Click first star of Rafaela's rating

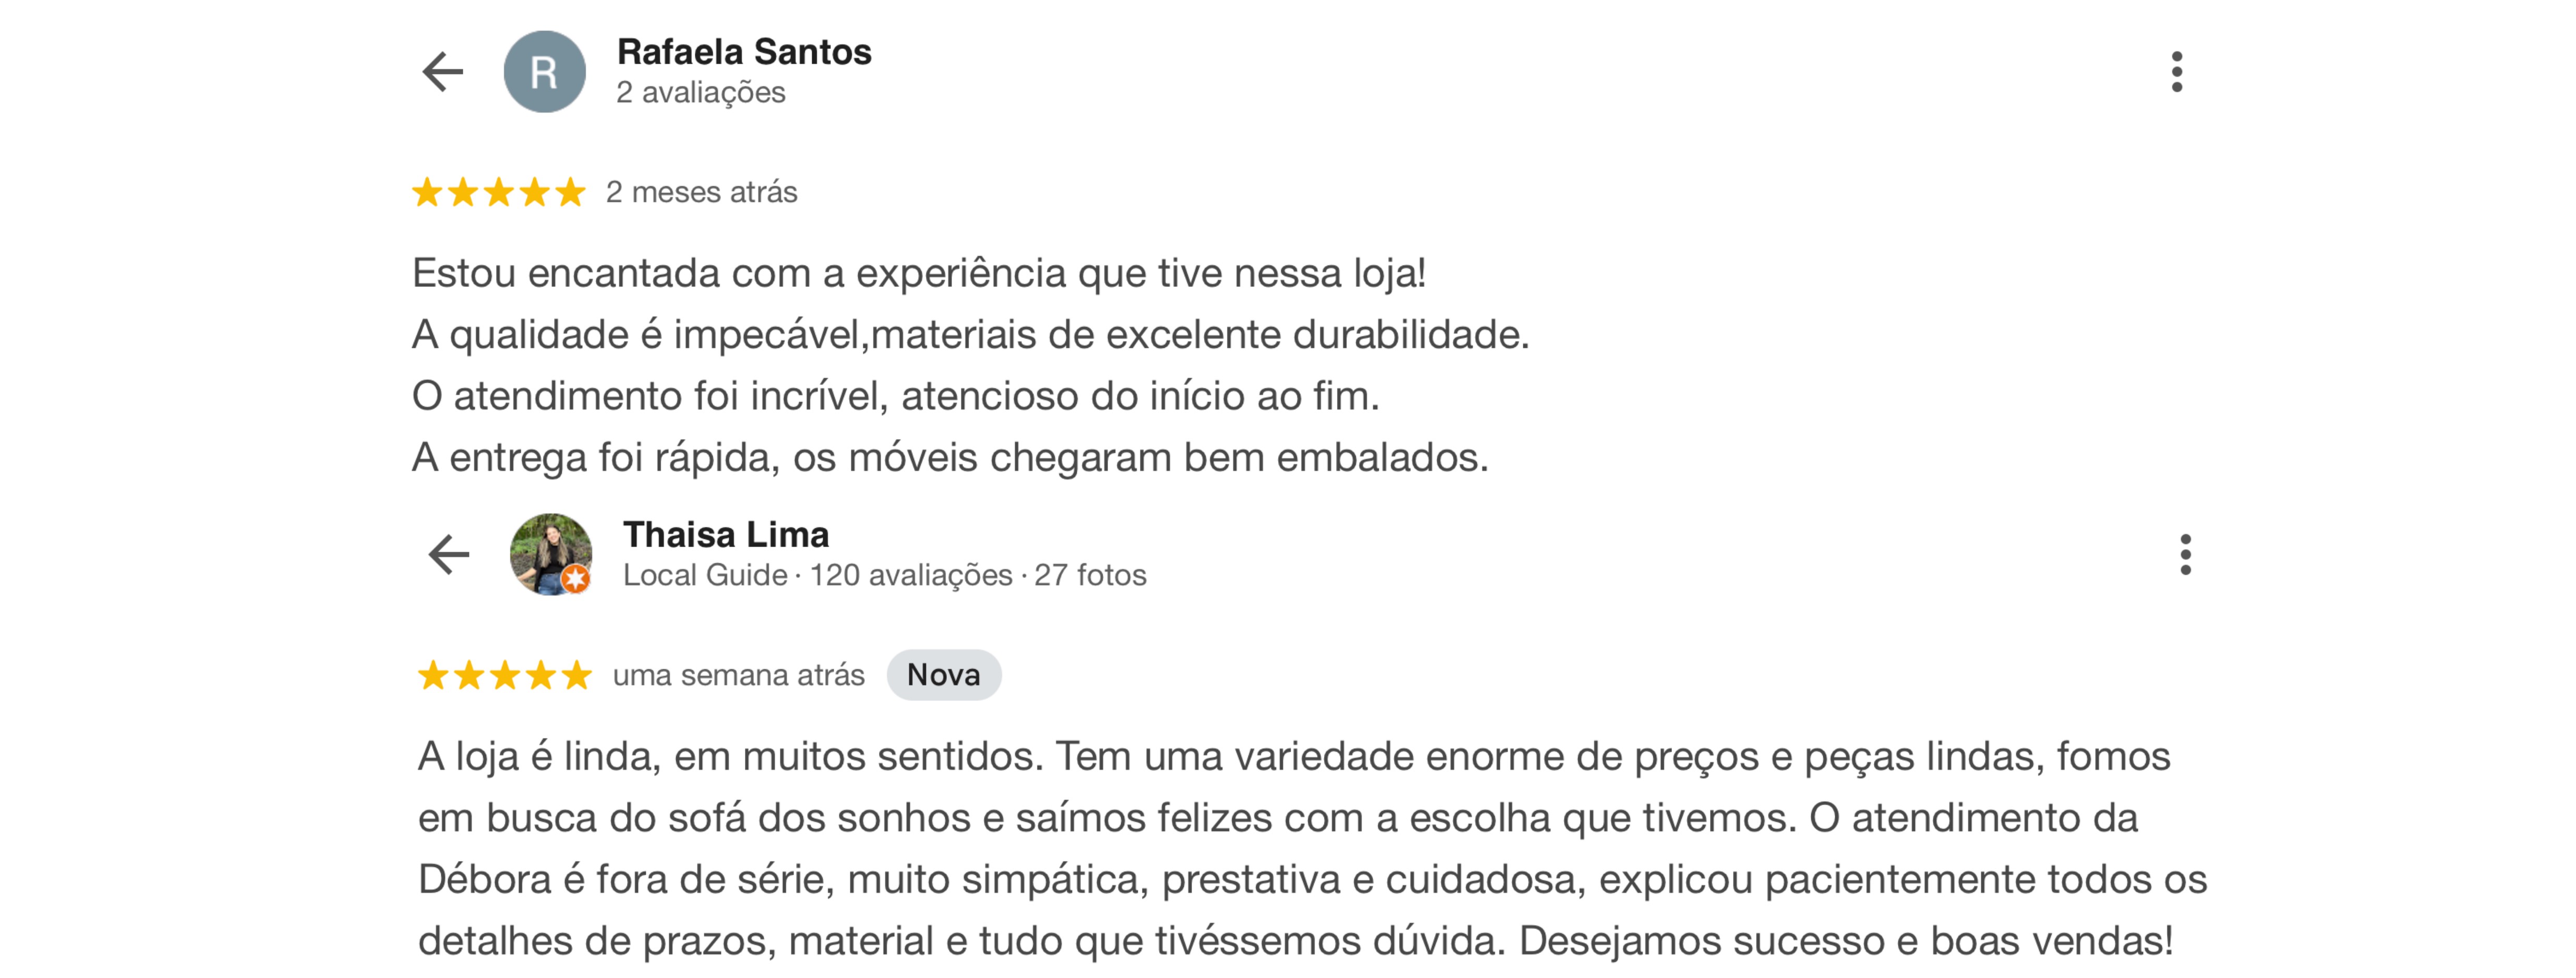click(x=427, y=192)
